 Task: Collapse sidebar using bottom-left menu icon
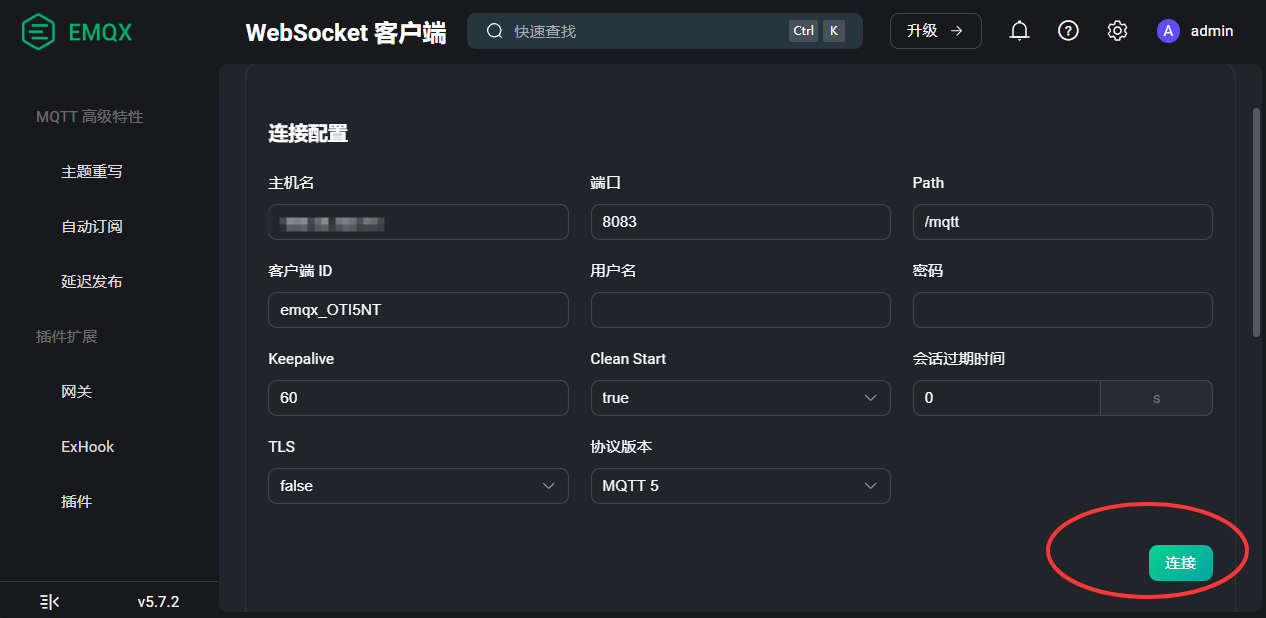pyautogui.click(x=49, y=601)
